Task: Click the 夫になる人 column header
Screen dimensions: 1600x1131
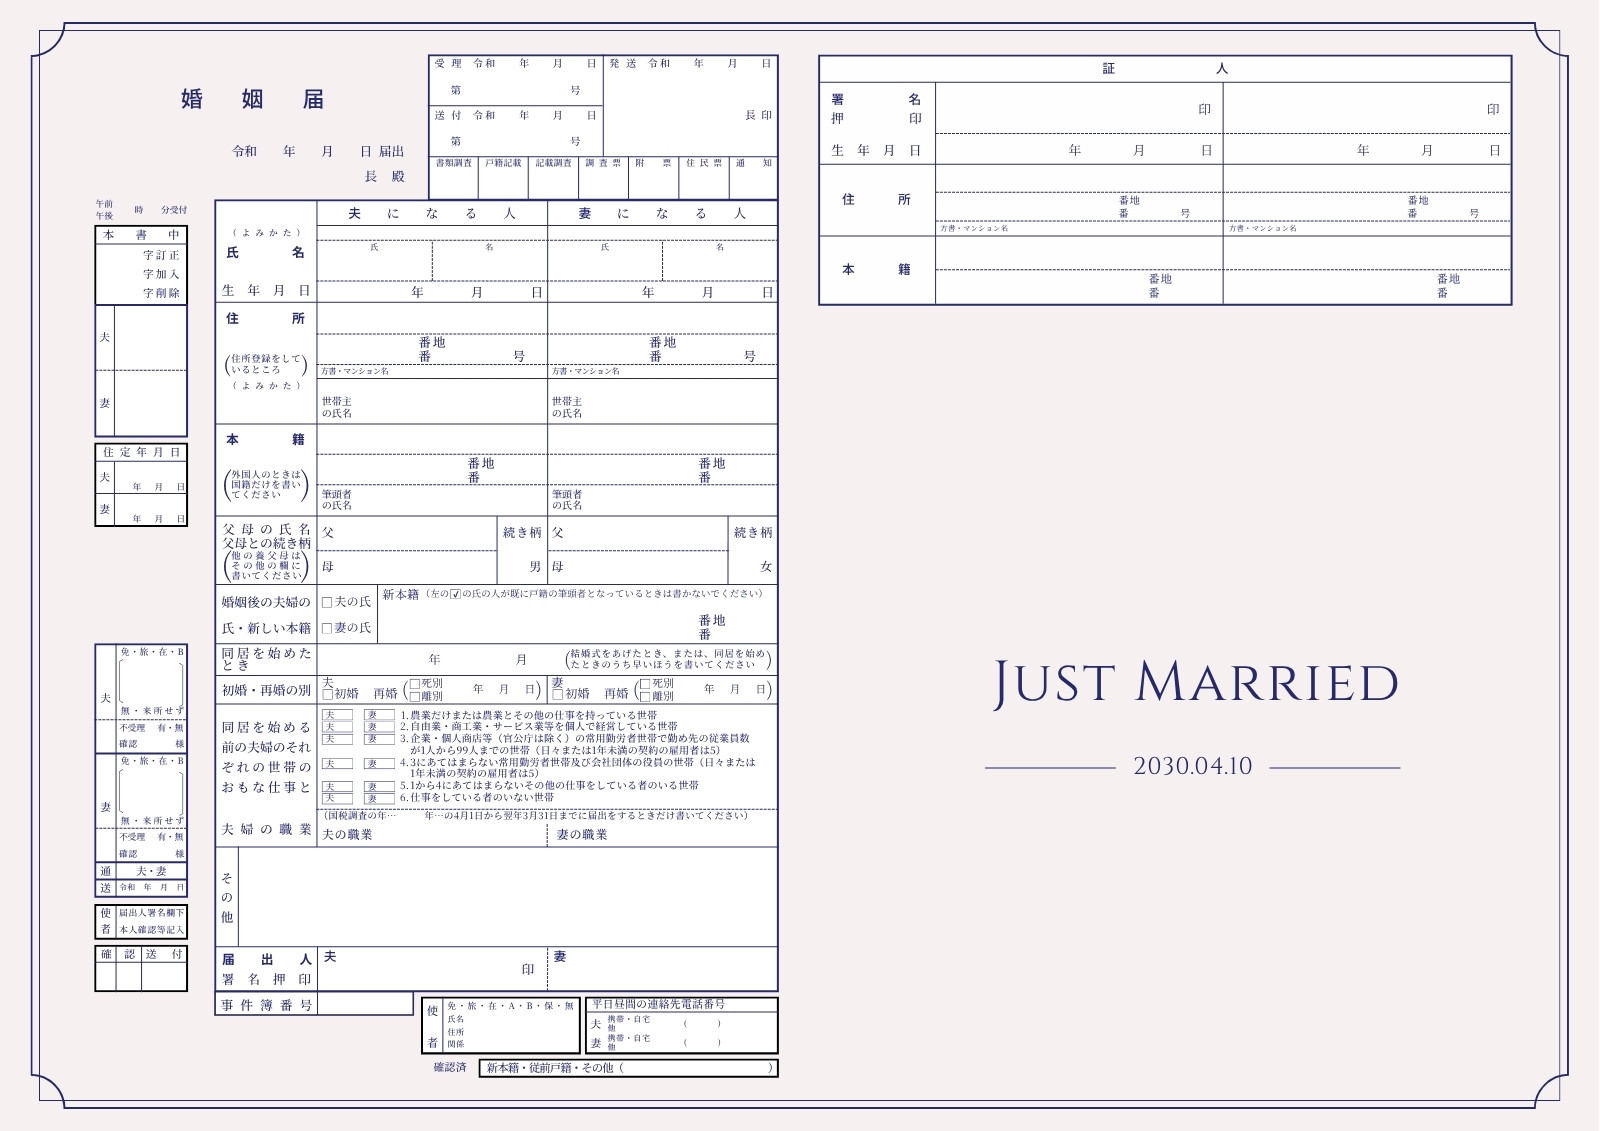Action: coord(432,213)
